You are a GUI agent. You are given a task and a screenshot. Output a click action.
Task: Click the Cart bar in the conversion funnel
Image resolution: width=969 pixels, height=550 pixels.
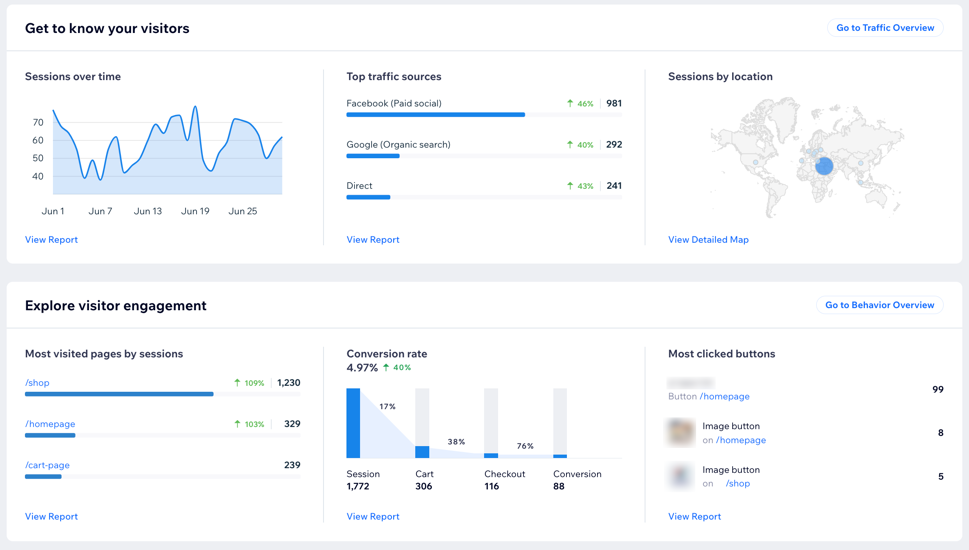[x=422, y=423]
